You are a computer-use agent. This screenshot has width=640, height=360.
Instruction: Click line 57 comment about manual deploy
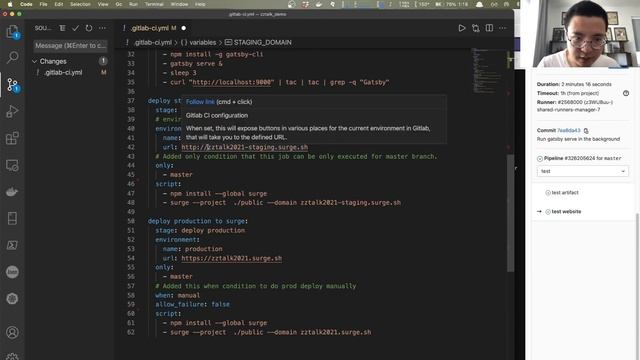point(256,286)
